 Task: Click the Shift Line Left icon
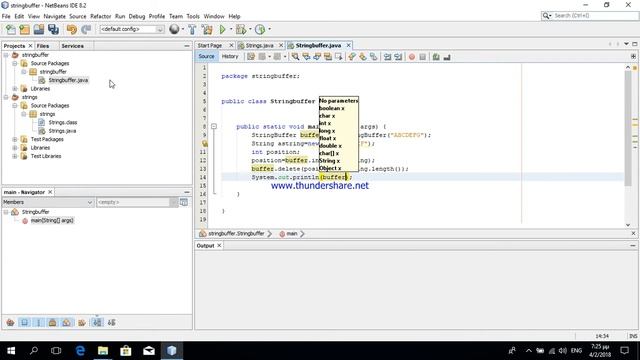(387, 57)
